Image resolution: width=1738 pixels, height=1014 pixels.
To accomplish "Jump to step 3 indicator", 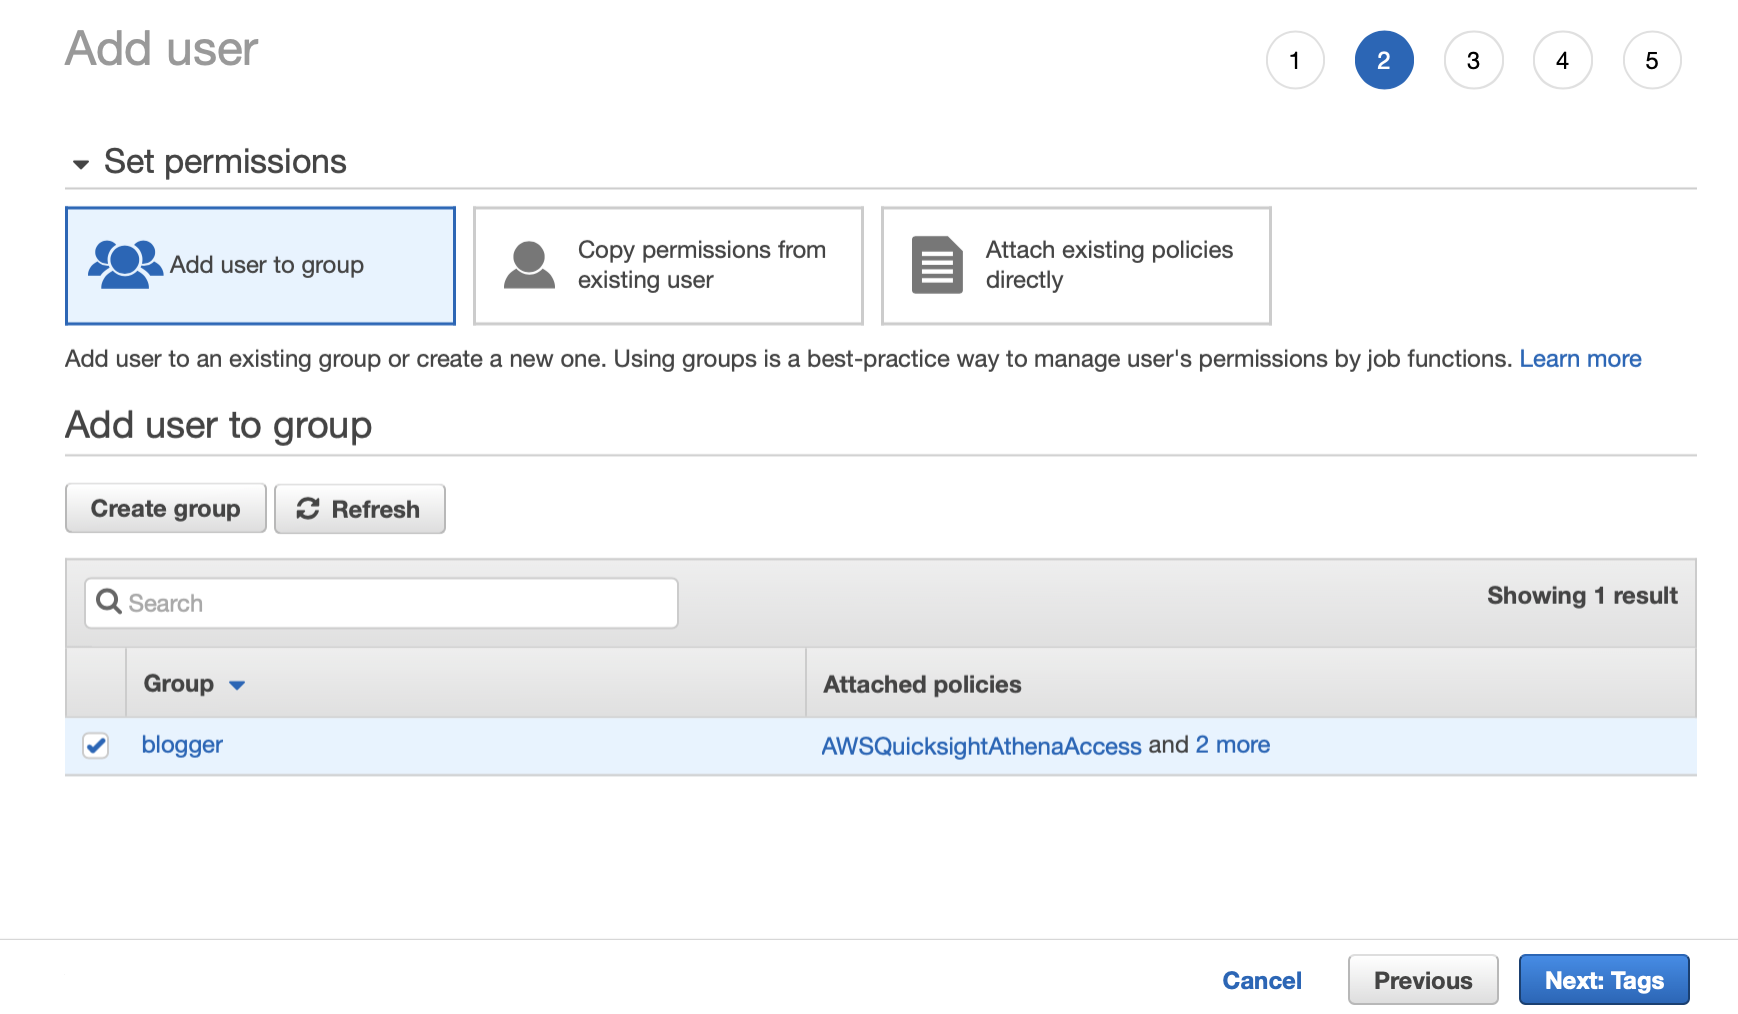I will pyautogui.click(x=1473, y=60).
